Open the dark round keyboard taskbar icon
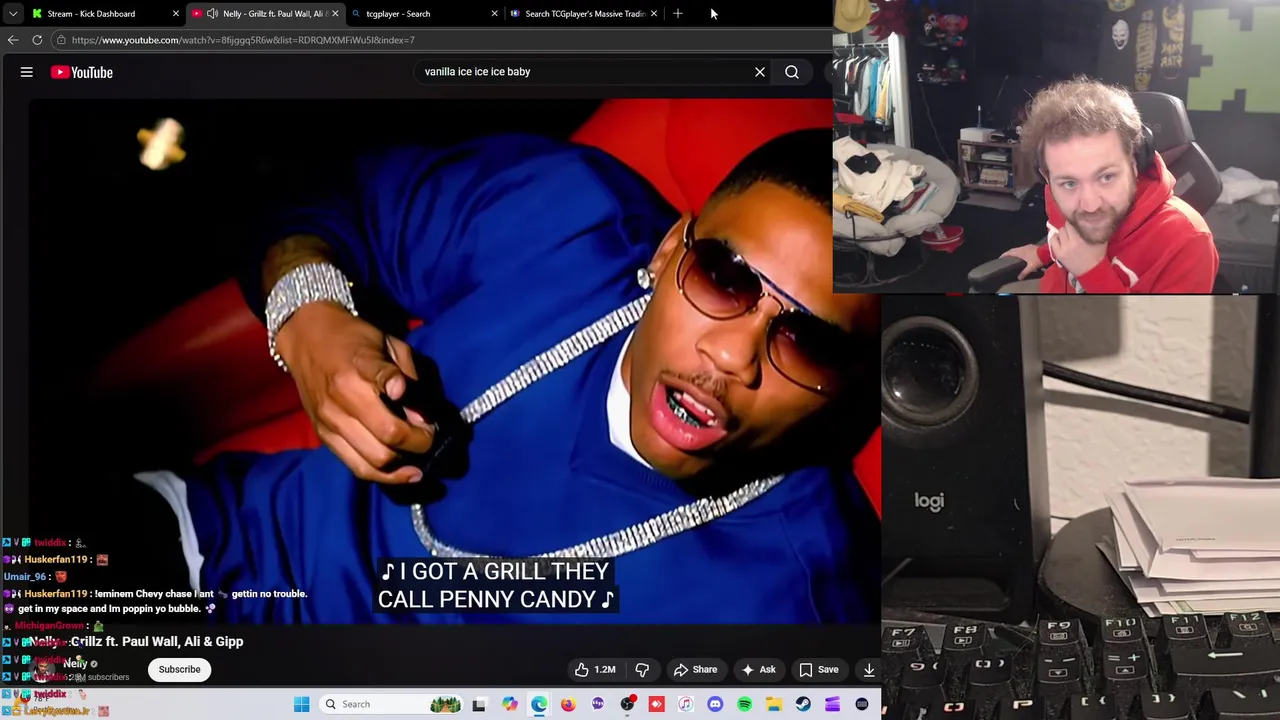This screenshot has height=720, width=1280. click(x=862, y=704)
